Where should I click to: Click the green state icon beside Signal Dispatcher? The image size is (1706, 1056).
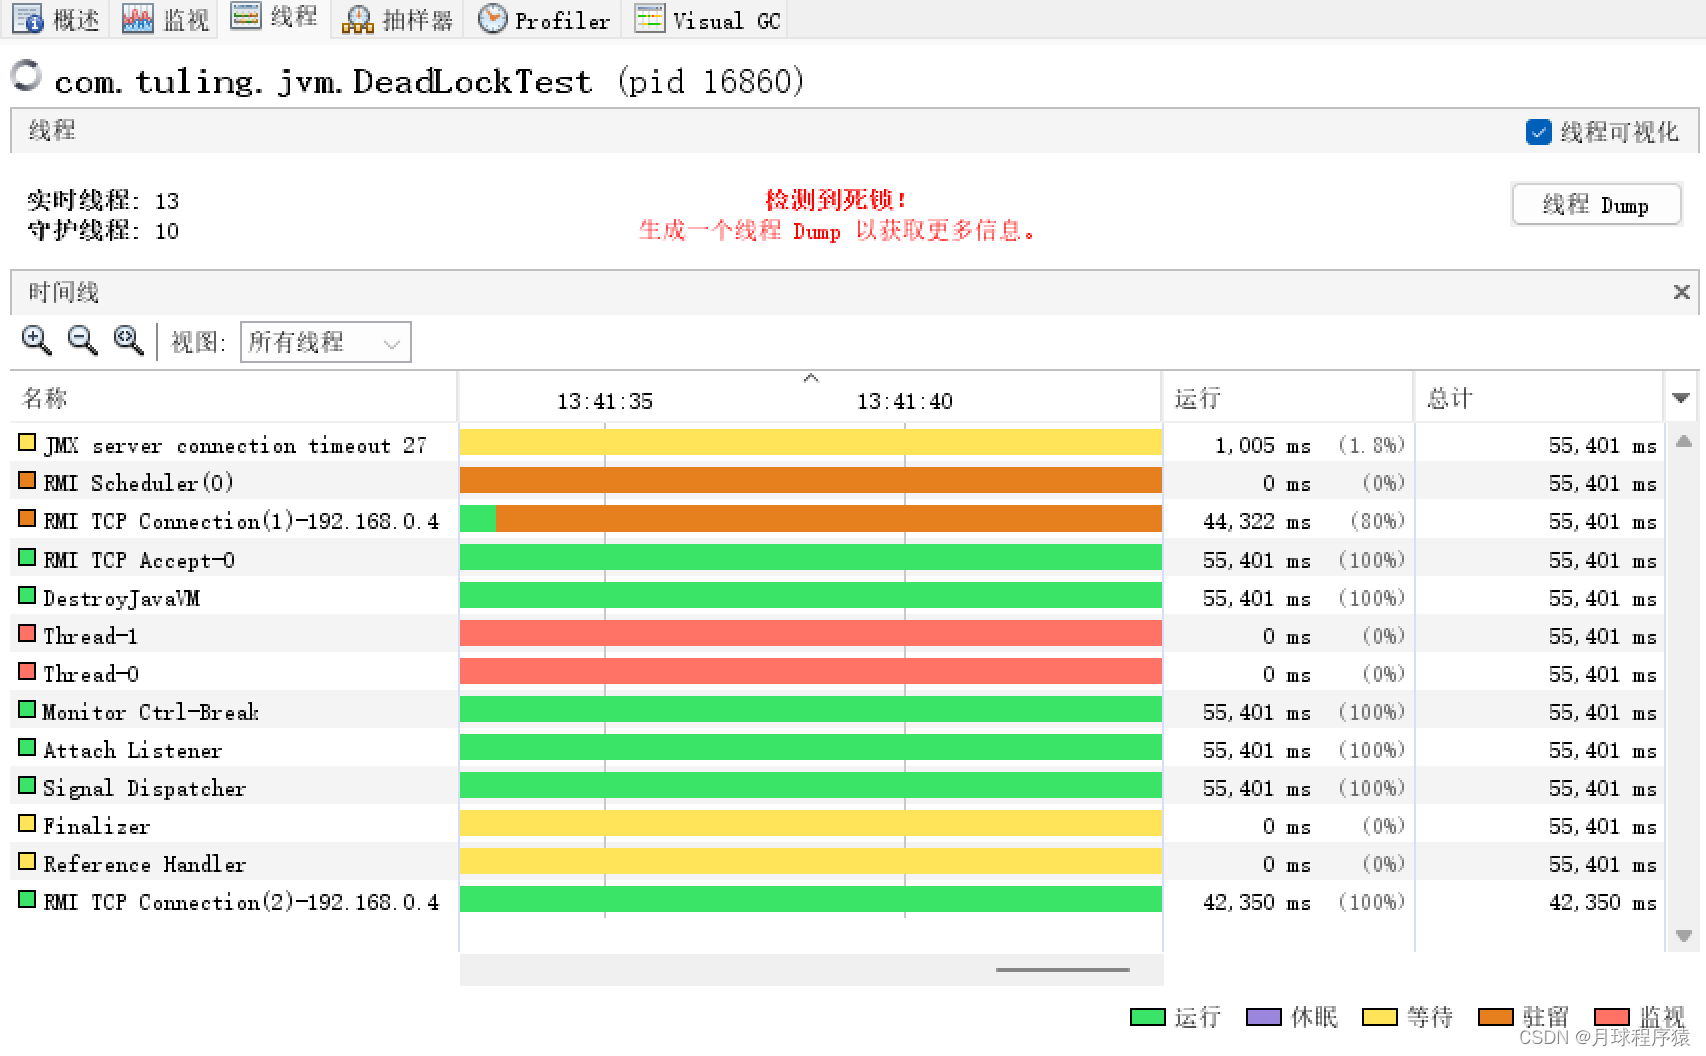pyautogui.click(x=27, y=785)
